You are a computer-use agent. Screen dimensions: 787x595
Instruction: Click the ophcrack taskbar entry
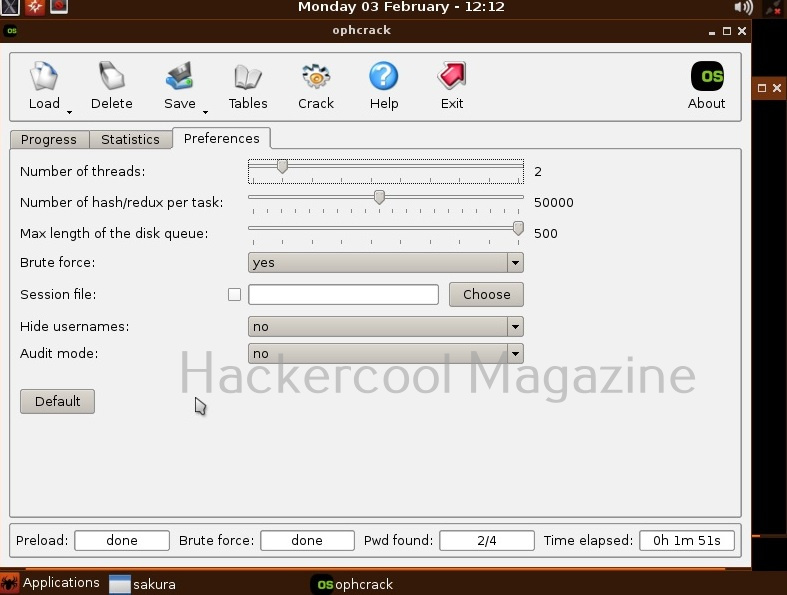(354, 584)
